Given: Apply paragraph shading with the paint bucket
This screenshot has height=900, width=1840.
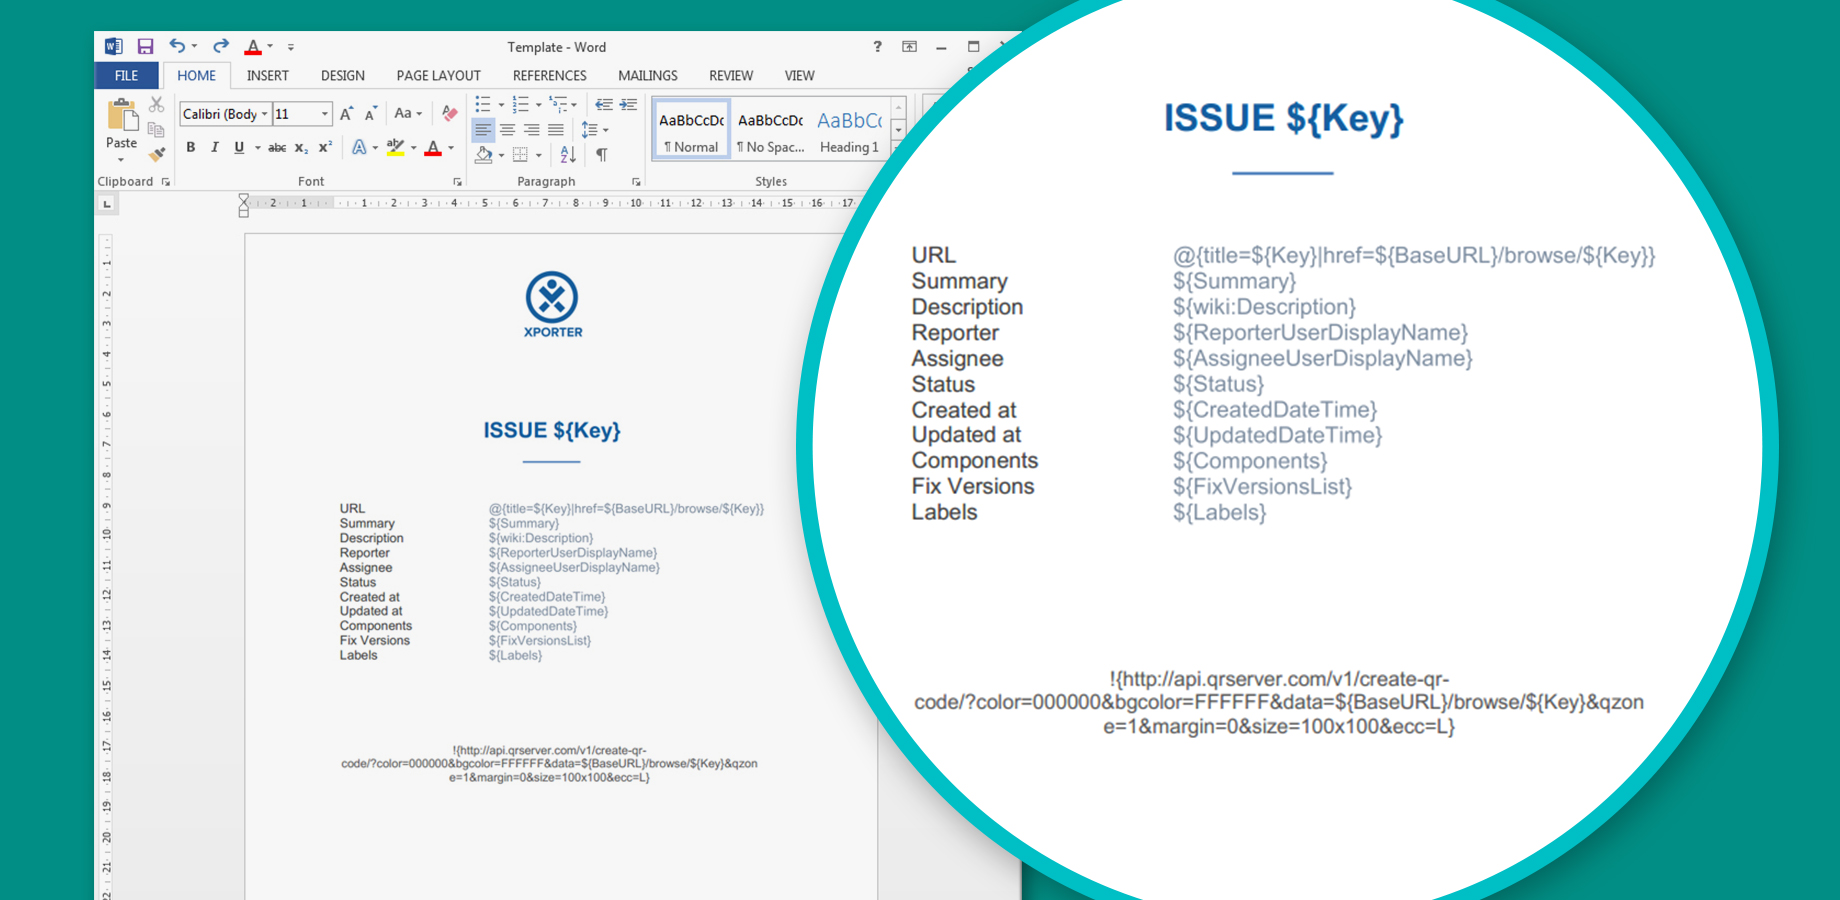Looking at the screenshot, I should [484, 154].
